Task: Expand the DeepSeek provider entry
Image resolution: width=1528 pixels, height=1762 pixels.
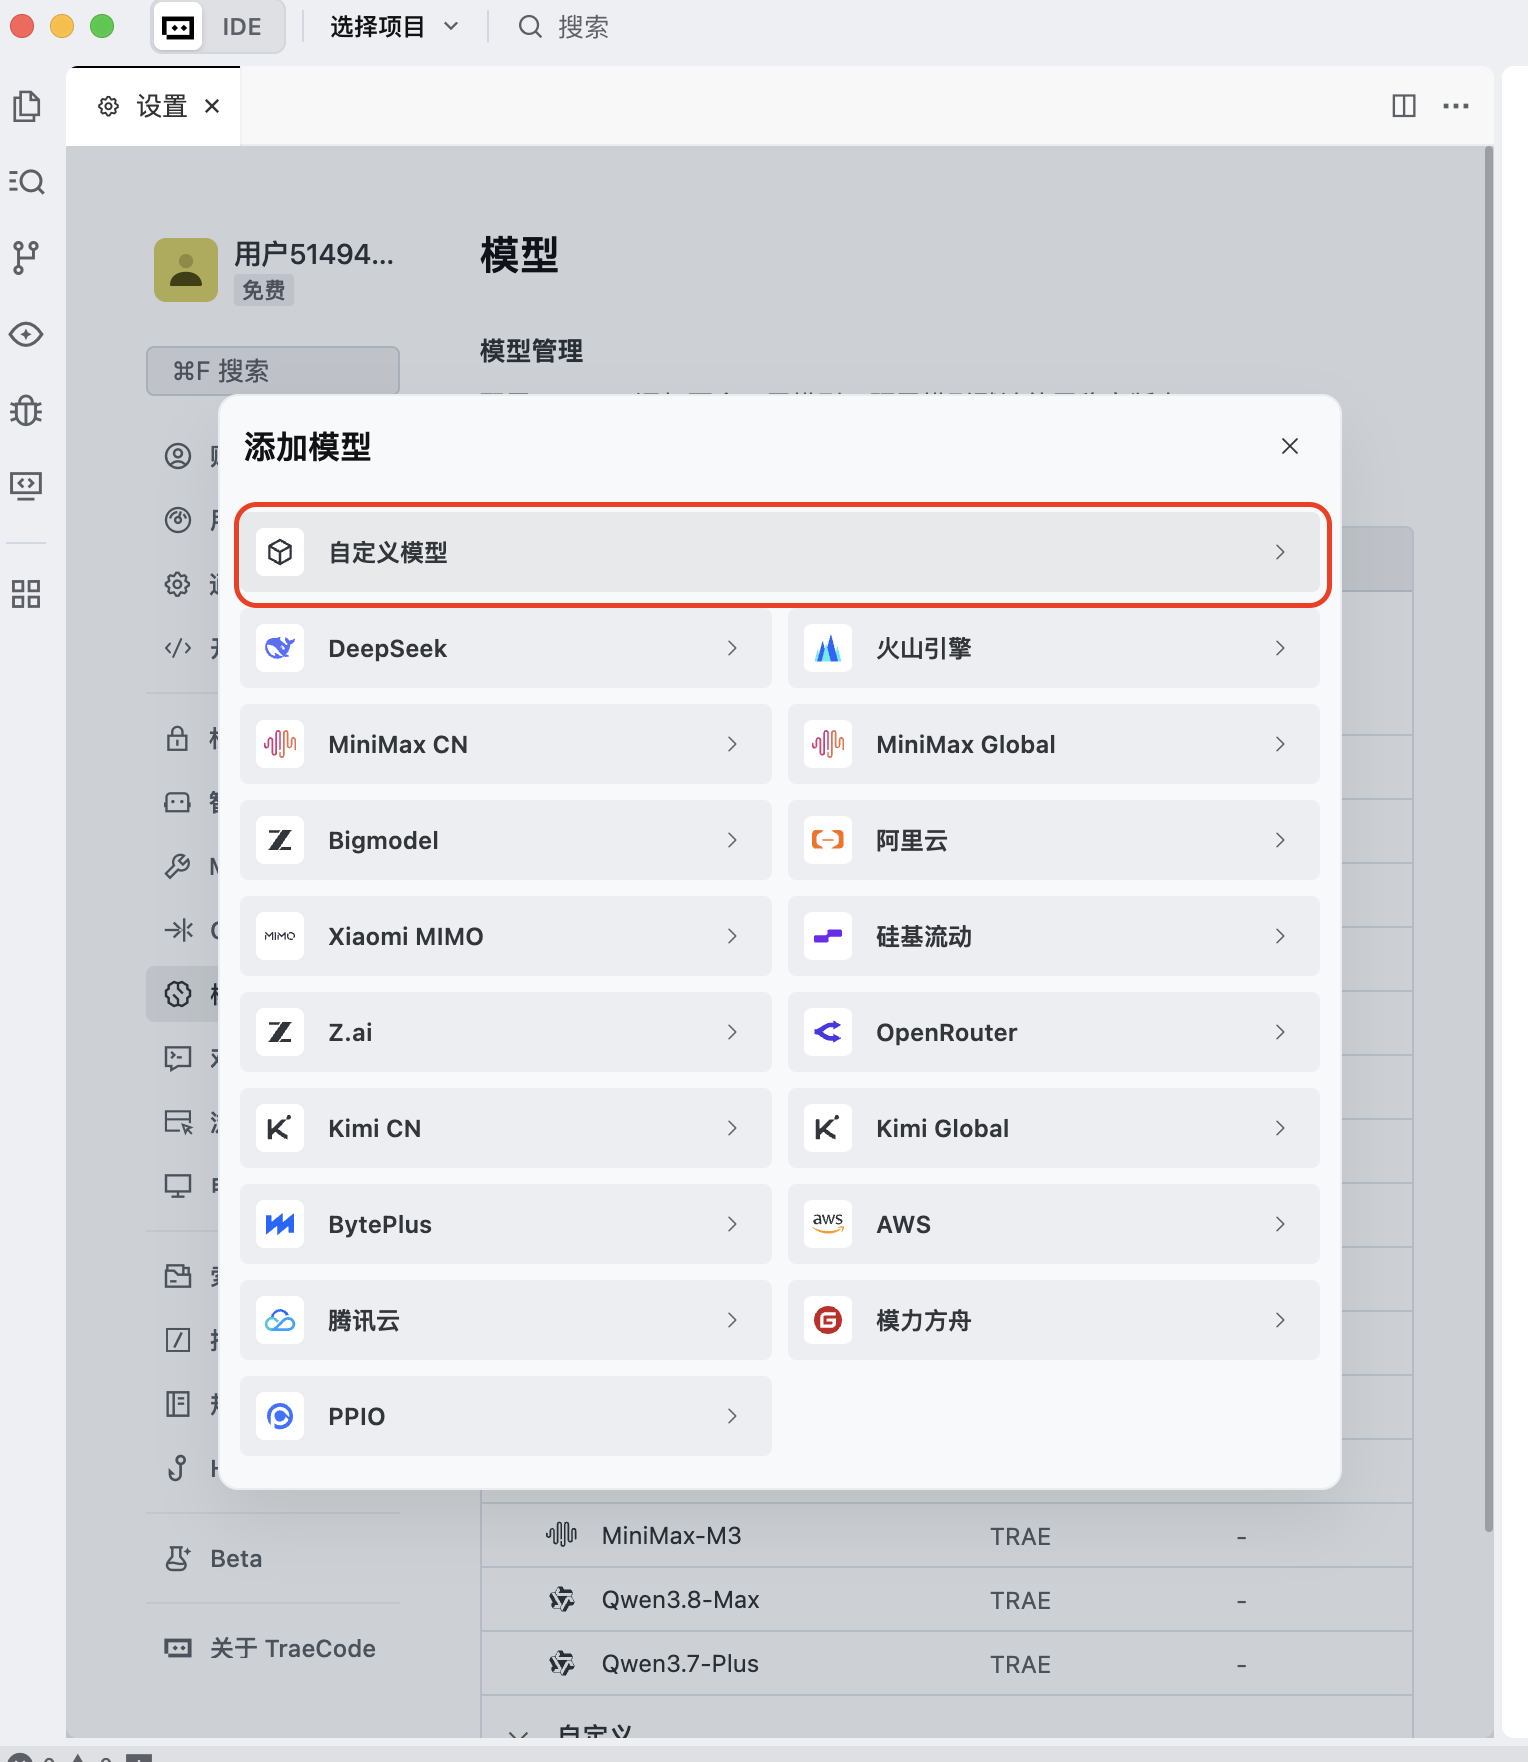Action: click(x=506, y=649)
